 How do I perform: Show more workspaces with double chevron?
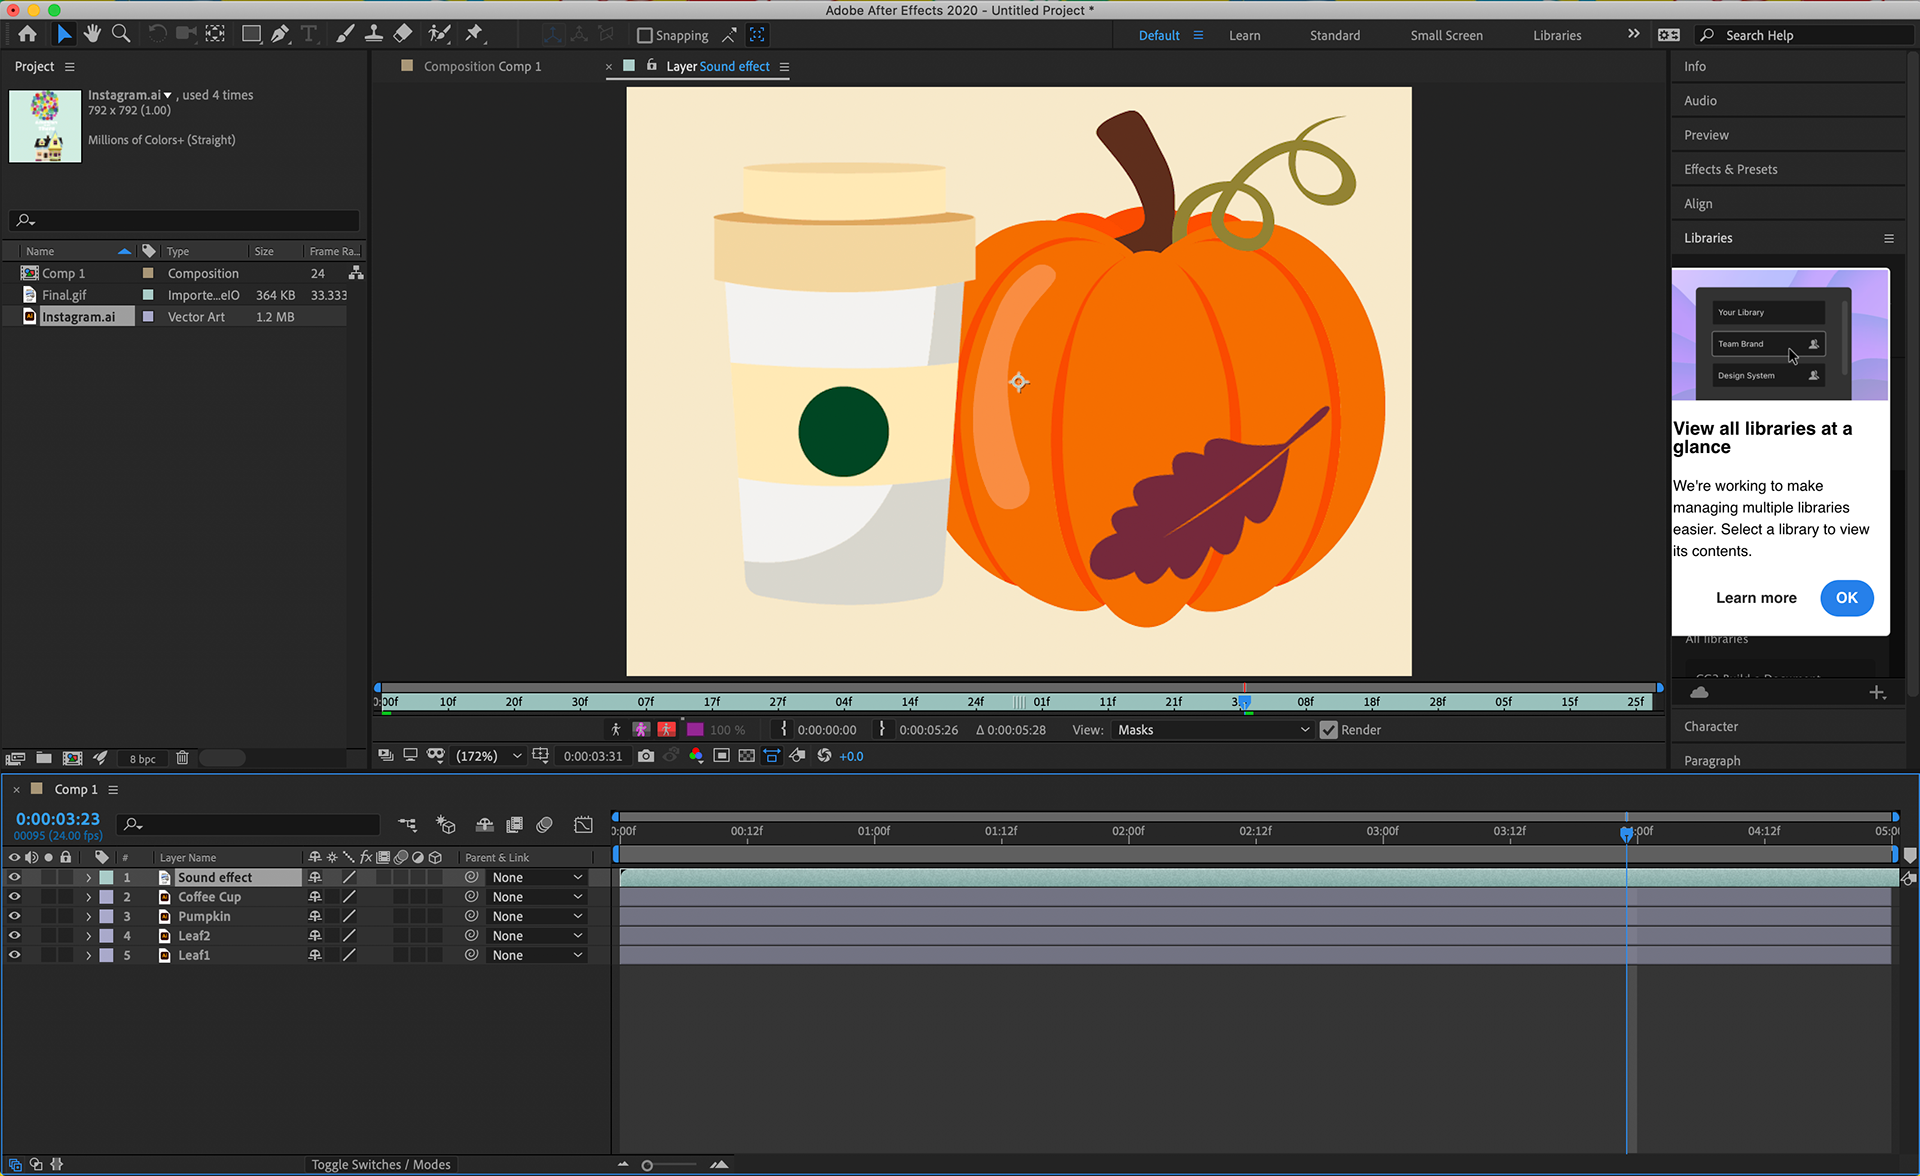click(1633, 34)
